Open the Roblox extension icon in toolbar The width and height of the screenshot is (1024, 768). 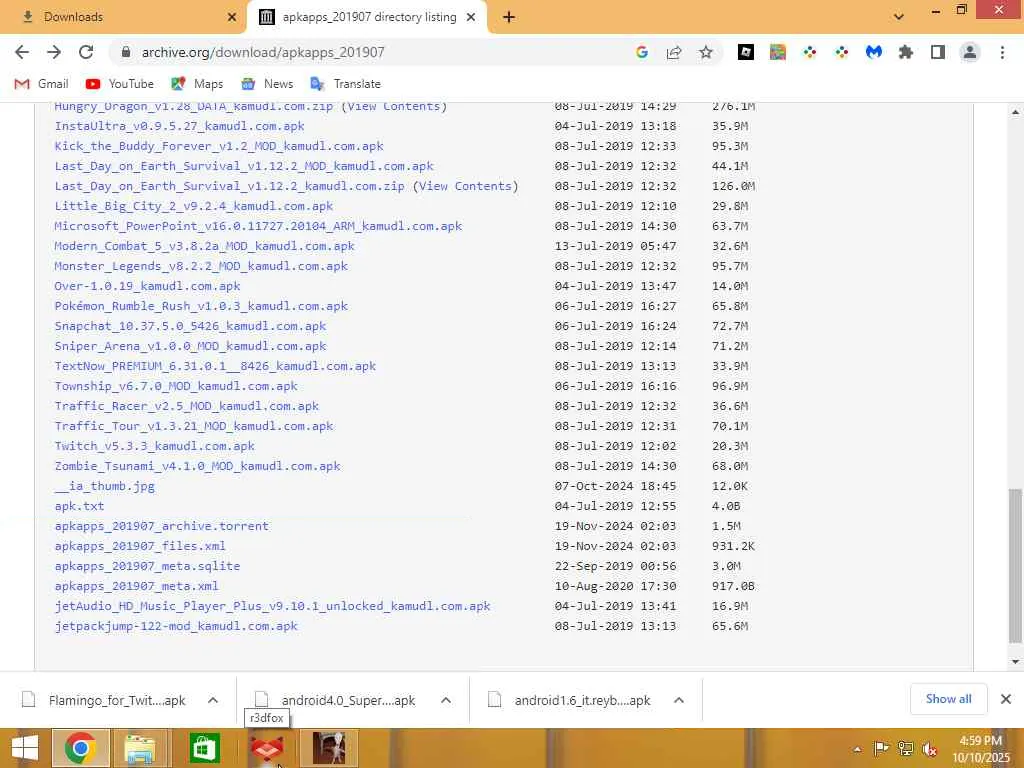coord(746,52)
